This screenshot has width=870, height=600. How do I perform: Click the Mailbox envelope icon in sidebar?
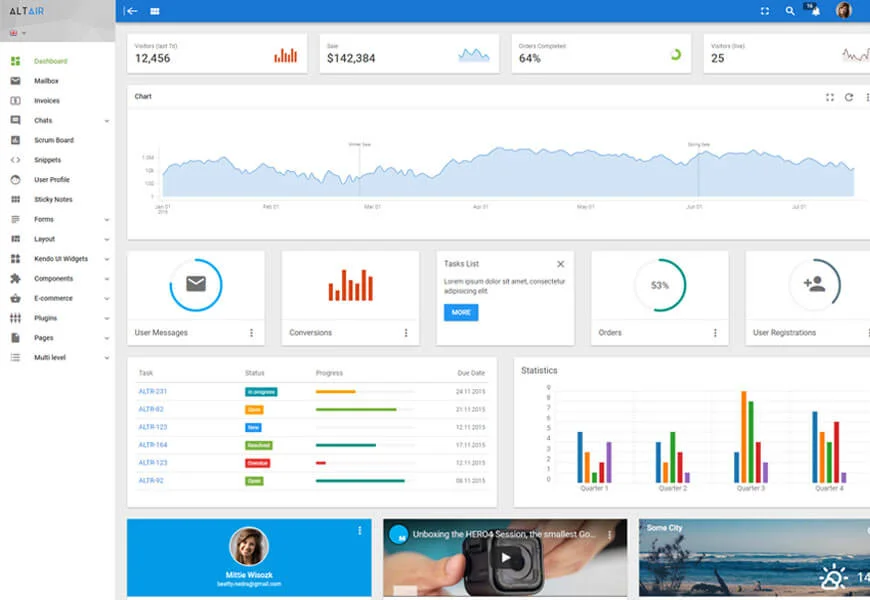16,81
